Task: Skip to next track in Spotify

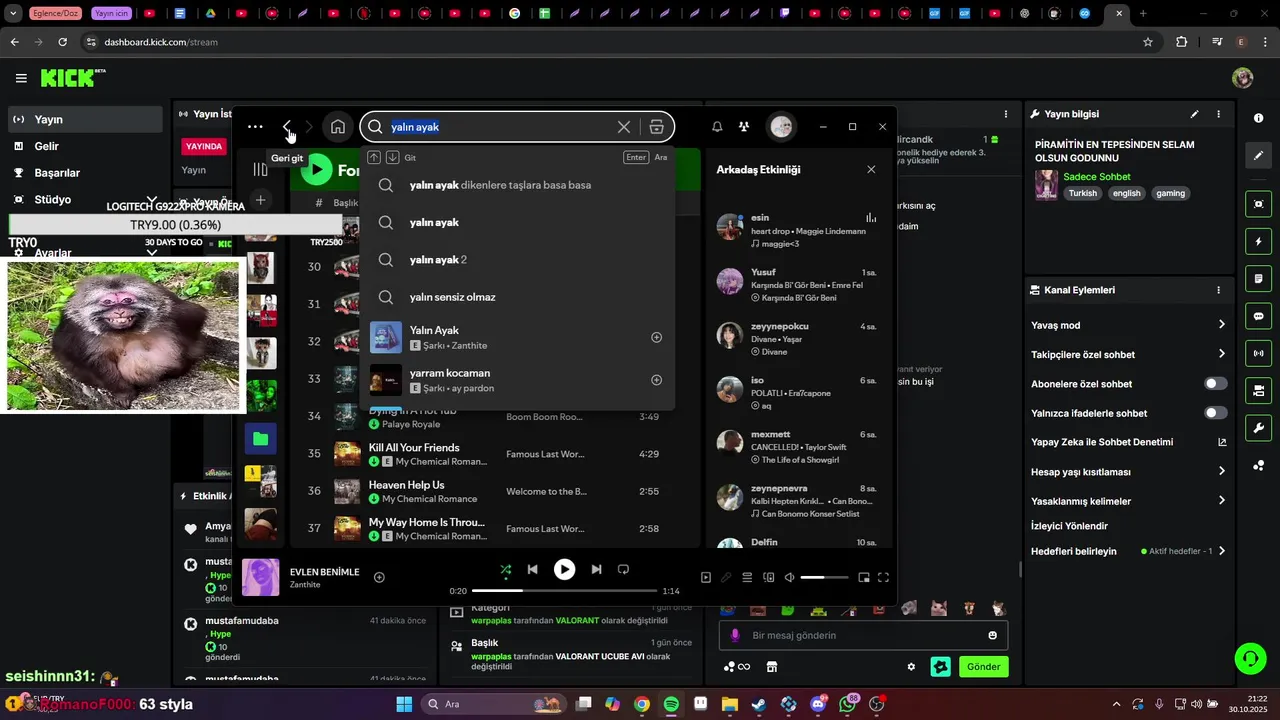Action: pyautogui.click(x=596, y=570)
